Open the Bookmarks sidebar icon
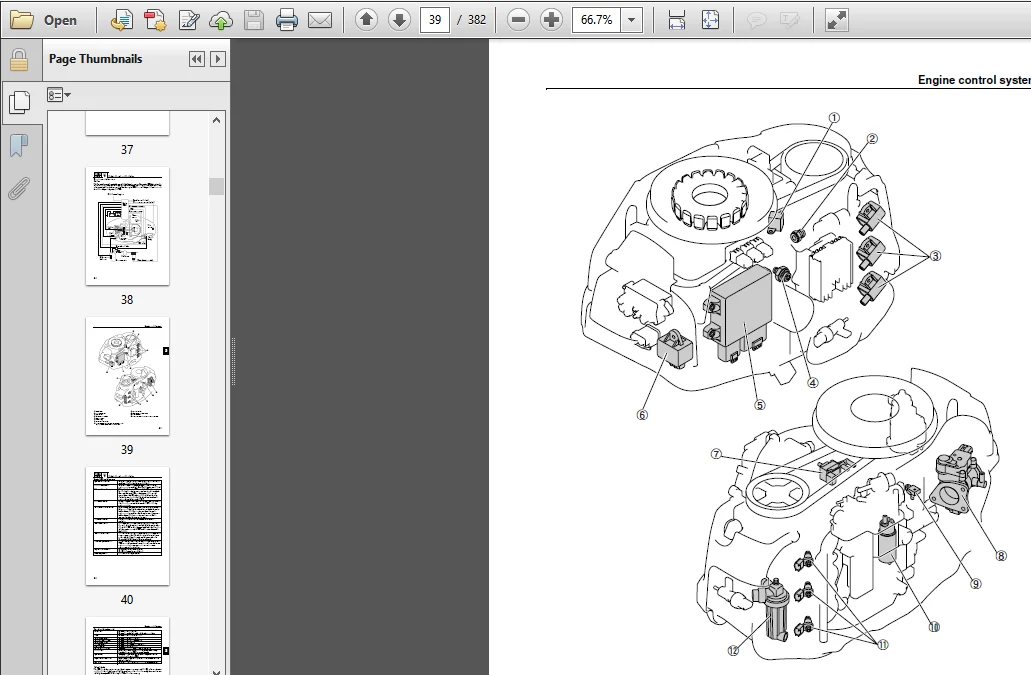This screenshot has width=1031, height=675. pyautogui.click(x=19, y=146)
